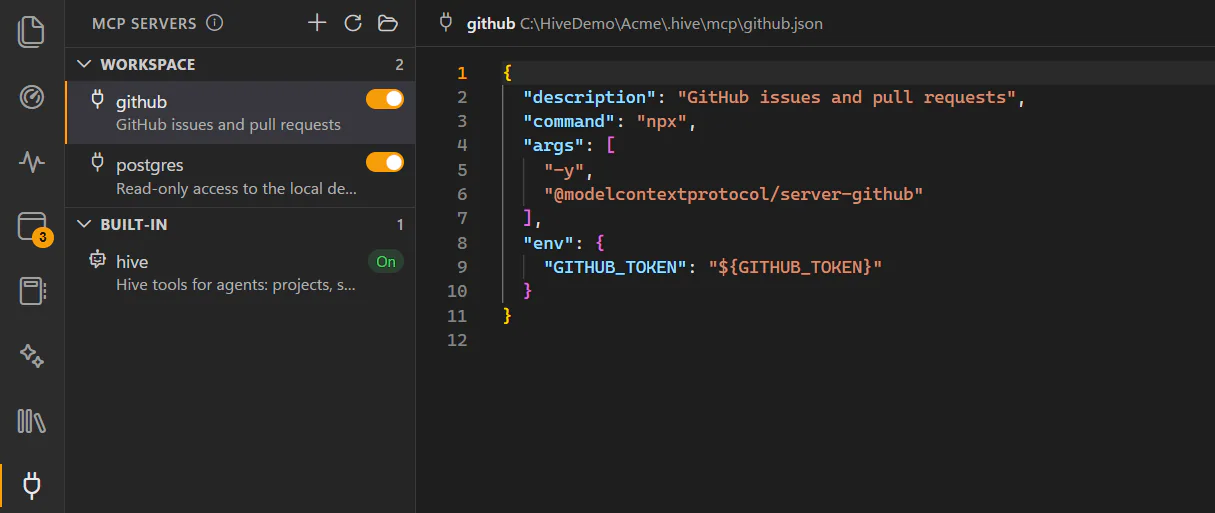
Task: Click the MCP SERVERS panel title
Action: click(x=144, y=23)
